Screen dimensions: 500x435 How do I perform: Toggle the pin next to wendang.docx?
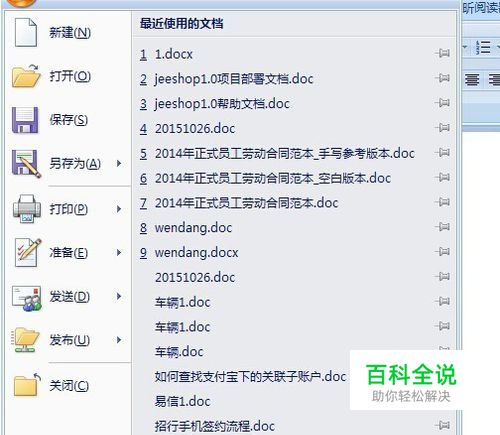click(x=443, y=252)
